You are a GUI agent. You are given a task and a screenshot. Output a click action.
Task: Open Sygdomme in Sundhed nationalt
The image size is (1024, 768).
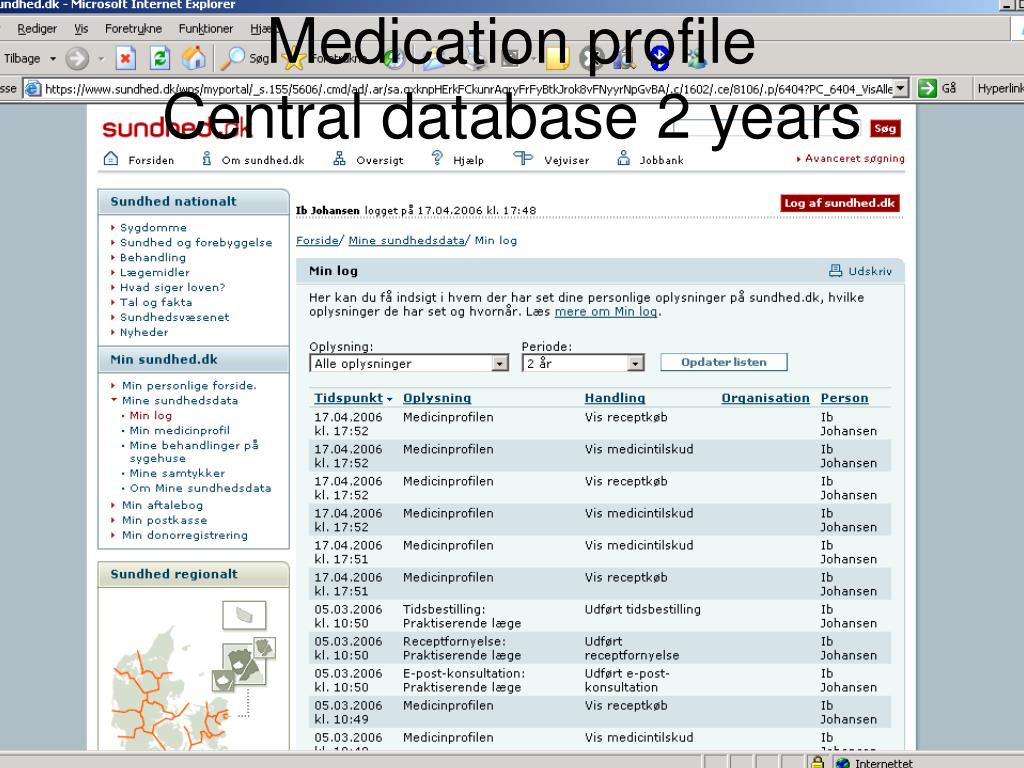coord(153,227)
